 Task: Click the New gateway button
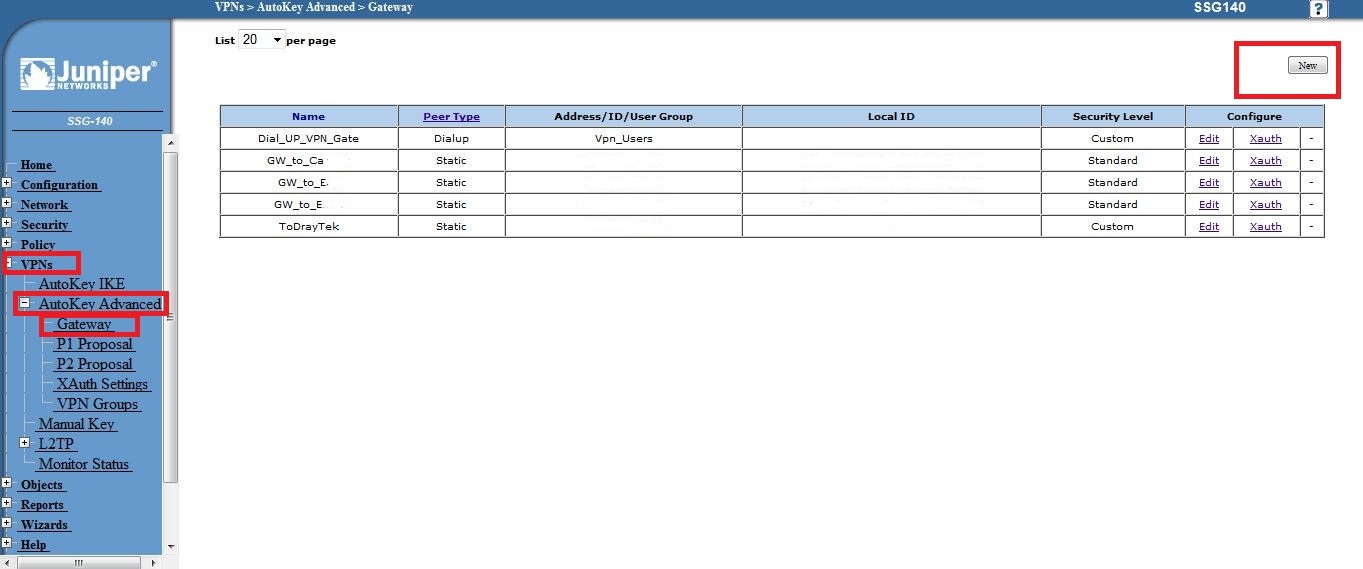(1307, 66)
